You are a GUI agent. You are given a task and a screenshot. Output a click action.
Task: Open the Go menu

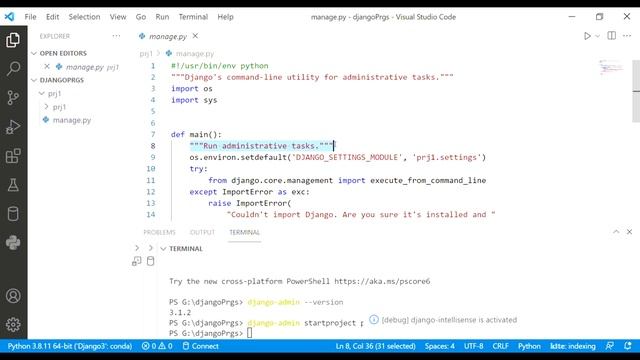141,17
